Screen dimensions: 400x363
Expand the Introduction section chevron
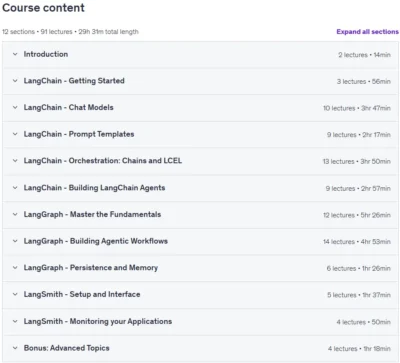(15, 54)
